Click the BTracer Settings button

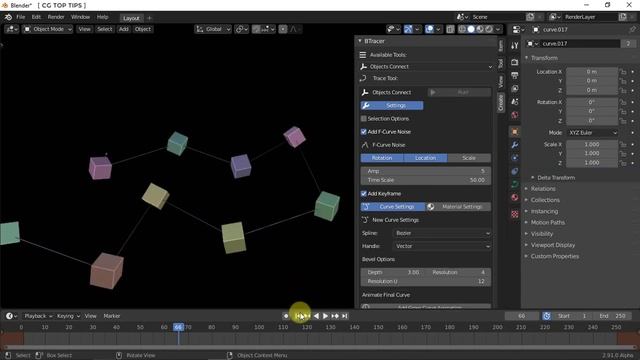tap(392, 105)
